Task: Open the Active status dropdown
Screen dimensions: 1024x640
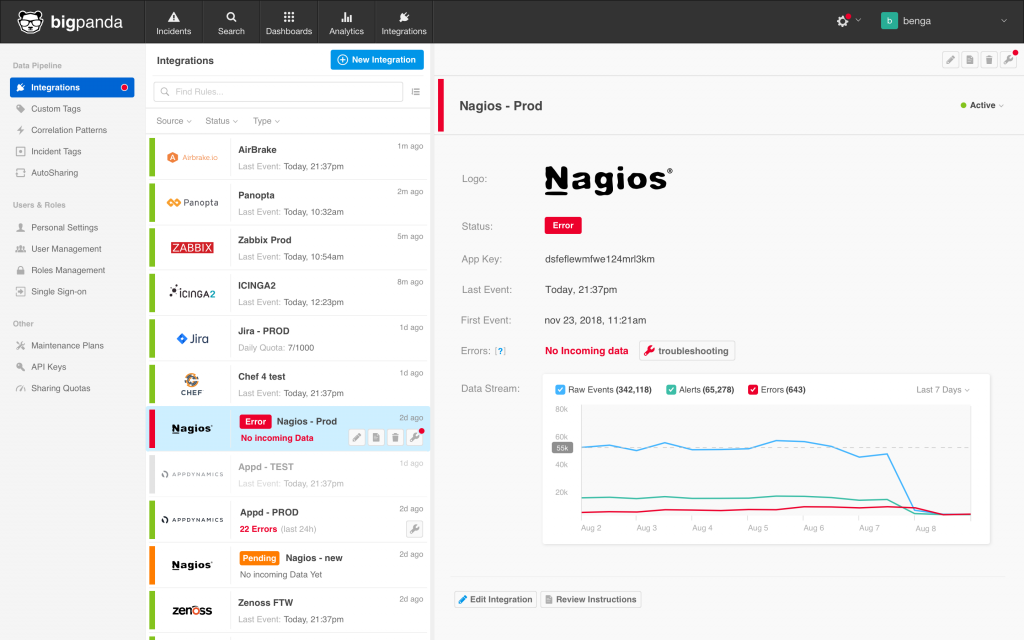Action: point(982,105)
